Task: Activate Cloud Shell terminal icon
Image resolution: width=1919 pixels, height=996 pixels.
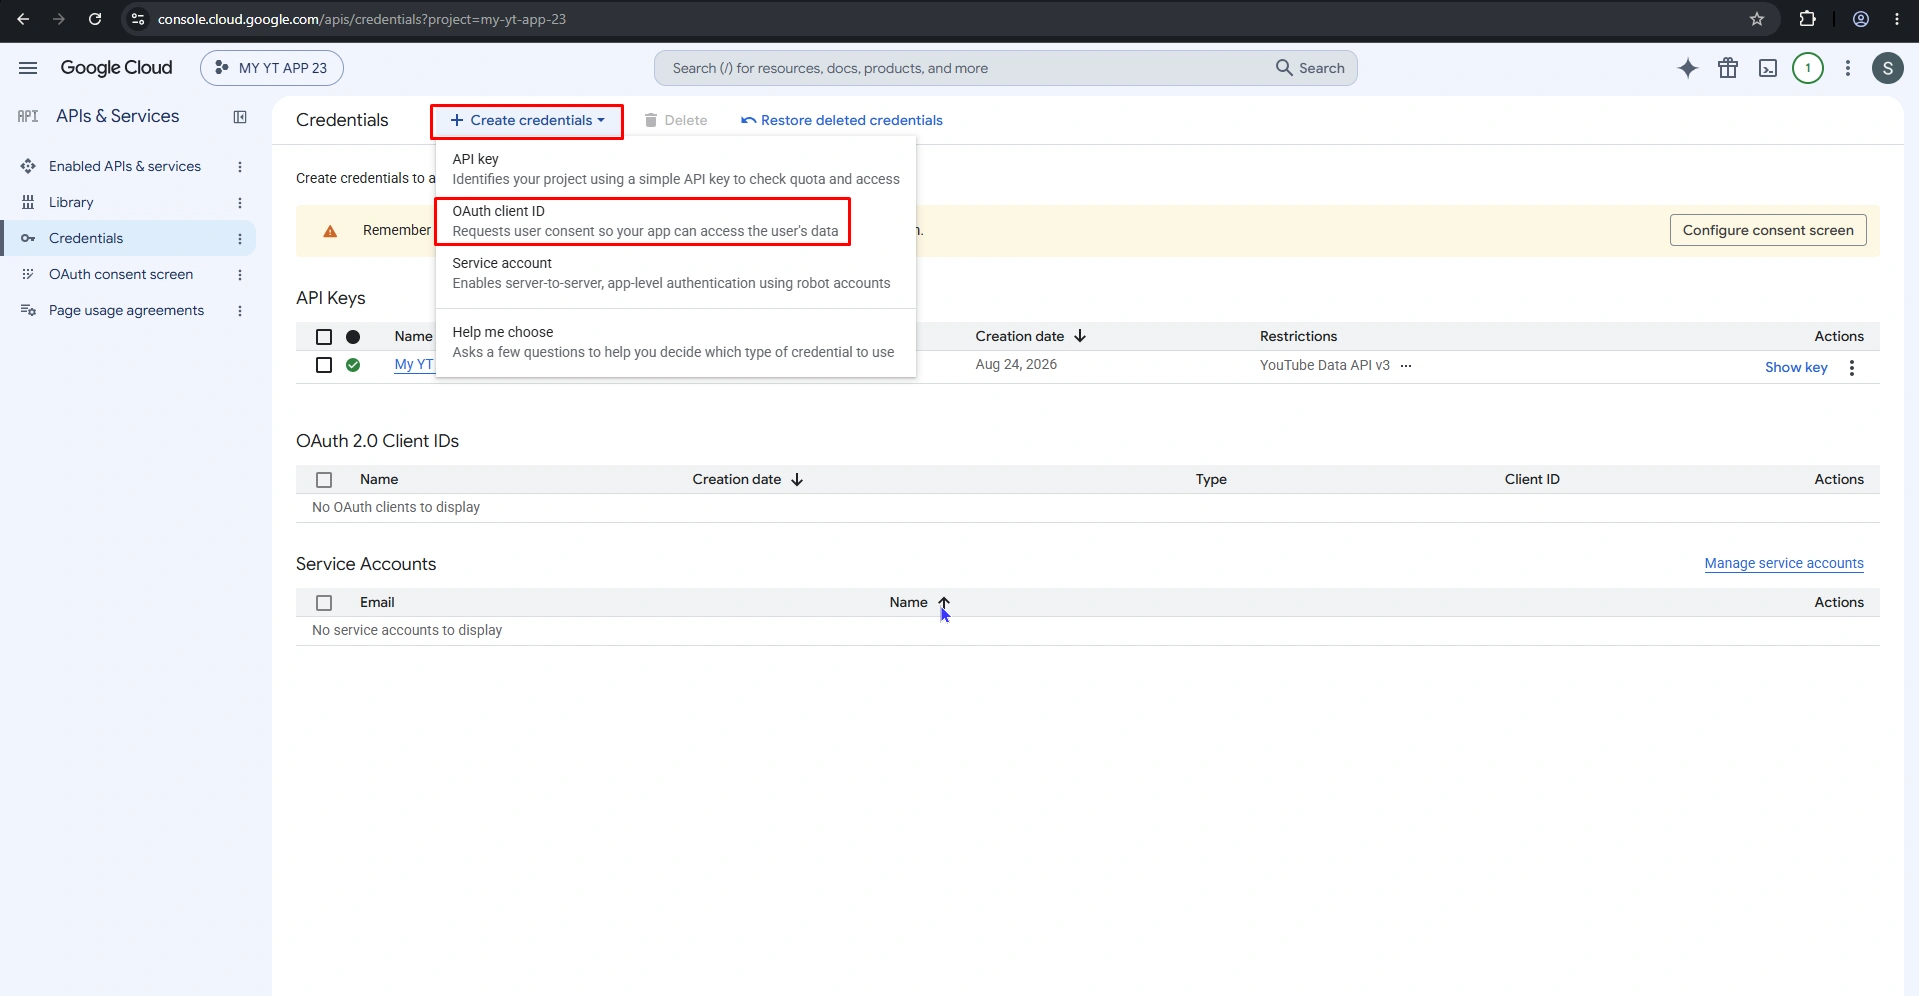Action: [1768, 68]
